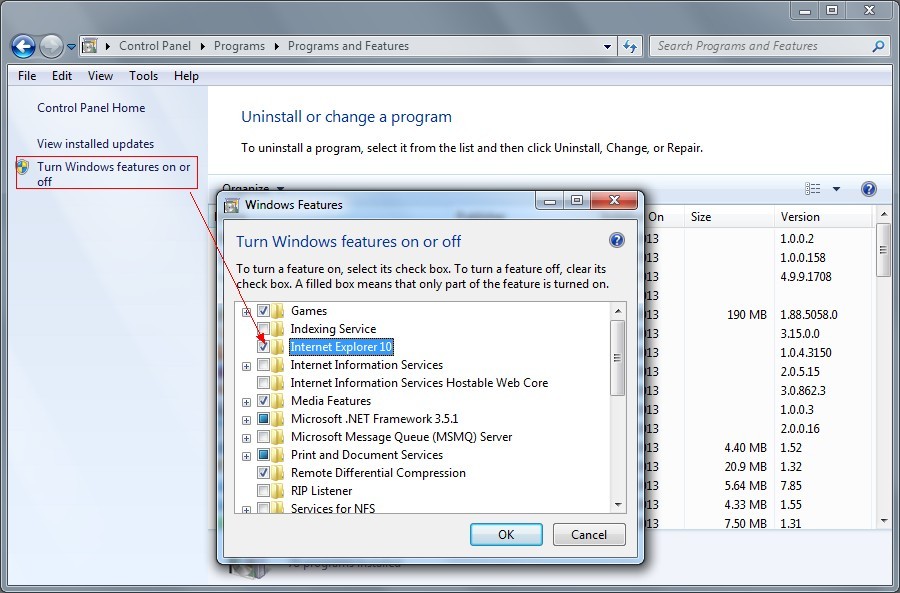900x593 pixels.
Task: Click the shield icon beside Turn Windows features
Action: [x=23, y=166]
